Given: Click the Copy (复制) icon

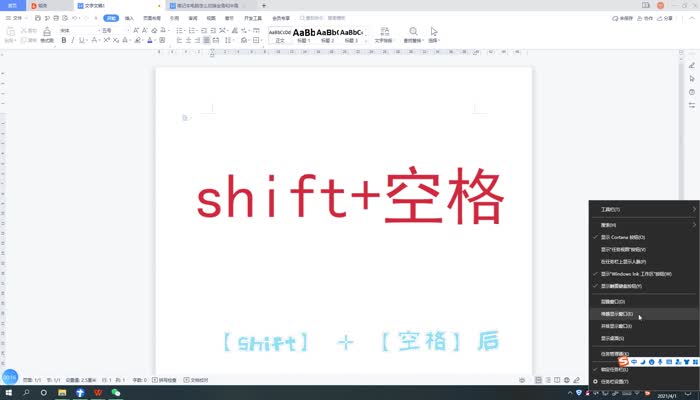Looking at the screenshot, I should click(24, 40).
